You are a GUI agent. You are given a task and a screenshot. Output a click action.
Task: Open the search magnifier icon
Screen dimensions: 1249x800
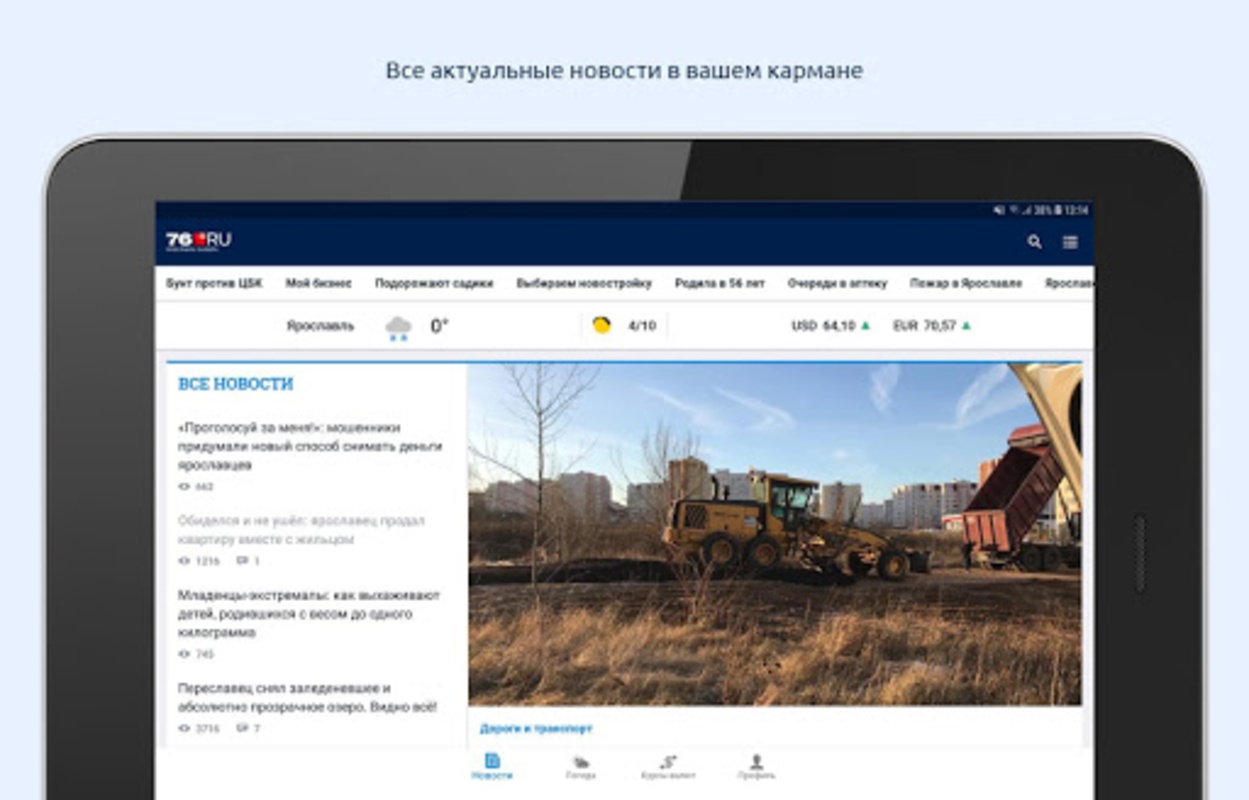(1034, 242)
